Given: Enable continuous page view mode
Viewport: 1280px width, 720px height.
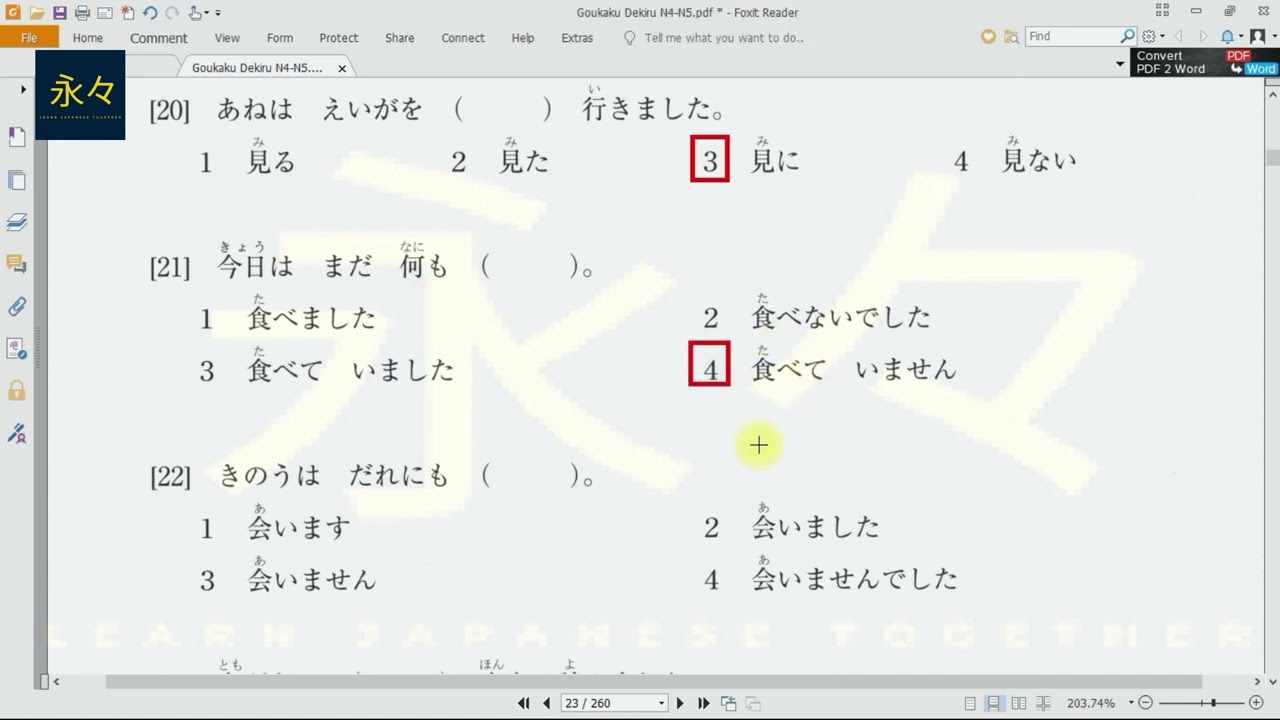Looking at the screenshot, I should pos(994,703).
